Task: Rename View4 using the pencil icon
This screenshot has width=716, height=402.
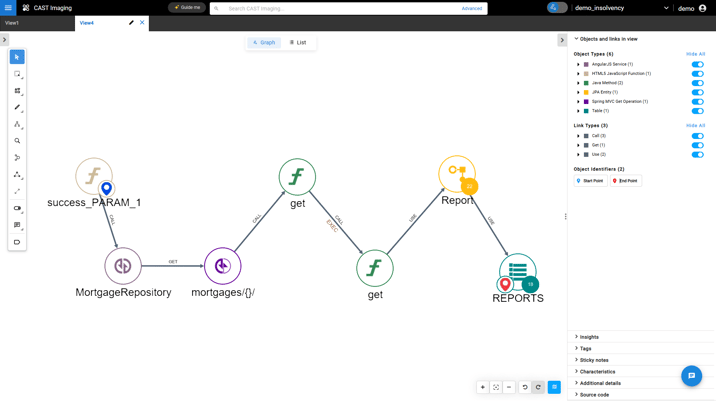Action: (131, 22)
